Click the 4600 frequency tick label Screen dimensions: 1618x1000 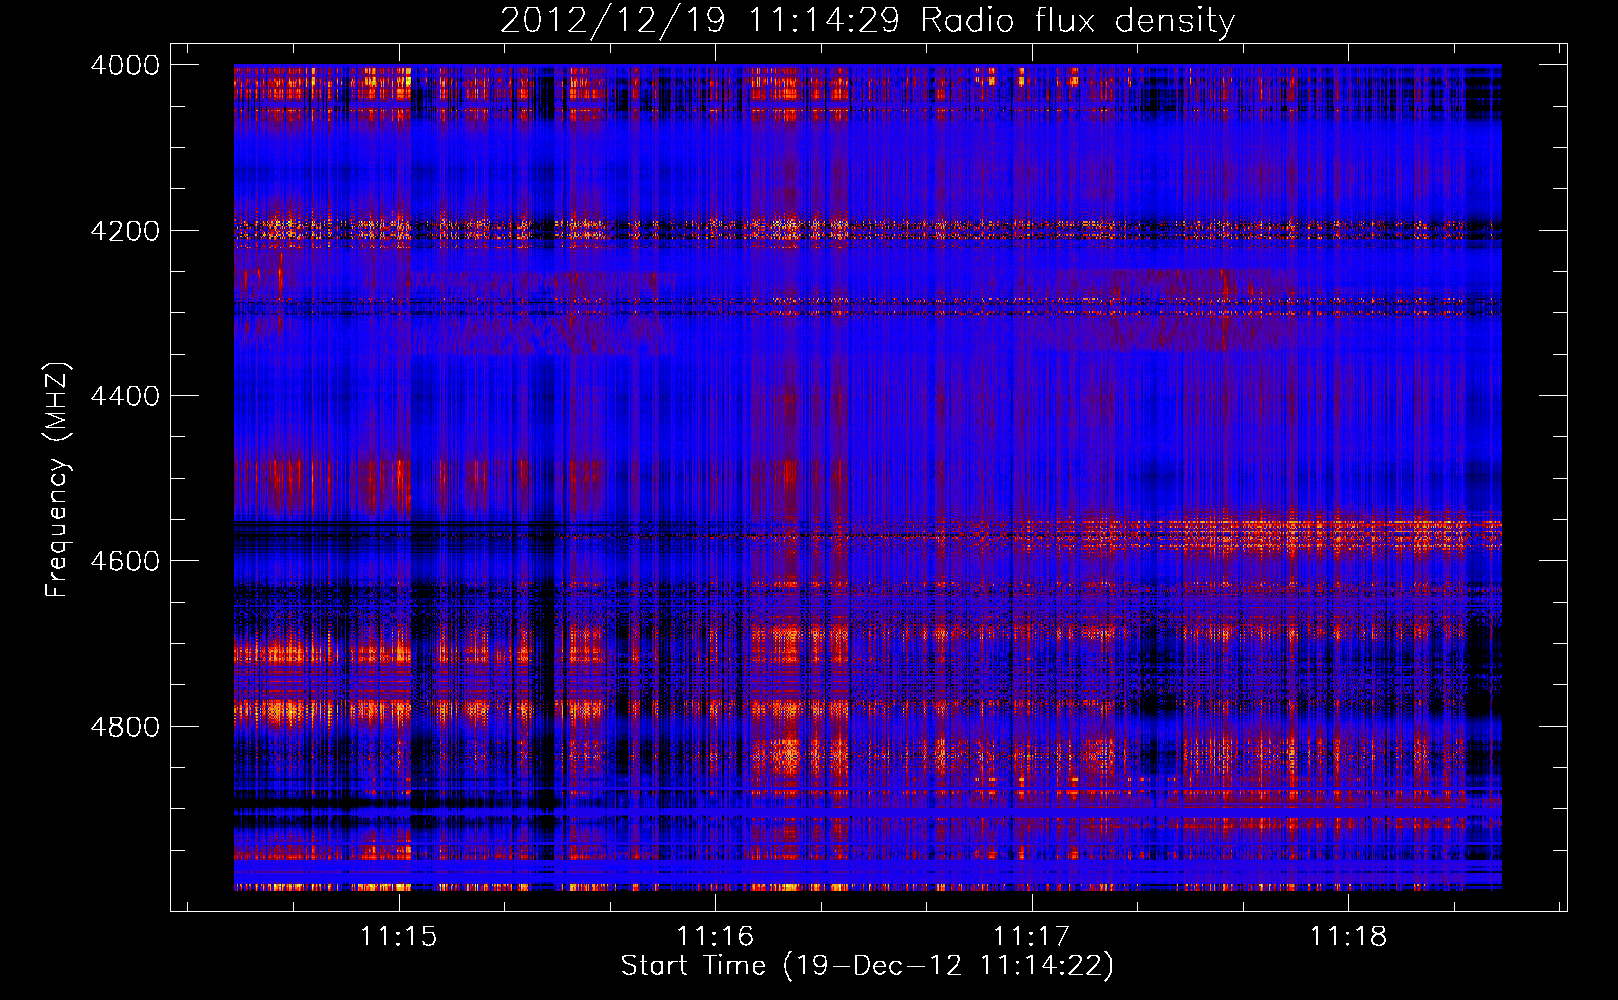[125, 561]
